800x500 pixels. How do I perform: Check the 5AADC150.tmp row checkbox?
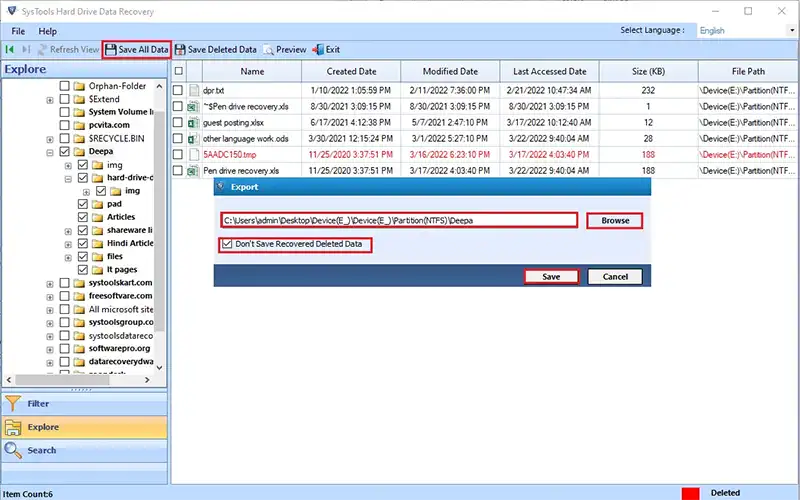pyautogui.click(x=178, y=155)
